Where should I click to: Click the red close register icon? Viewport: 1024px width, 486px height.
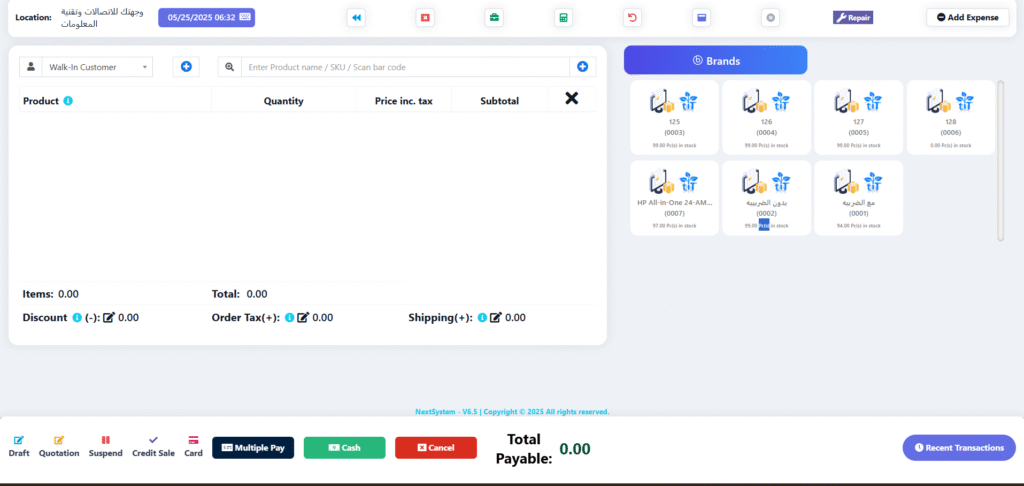coord(425,18)
